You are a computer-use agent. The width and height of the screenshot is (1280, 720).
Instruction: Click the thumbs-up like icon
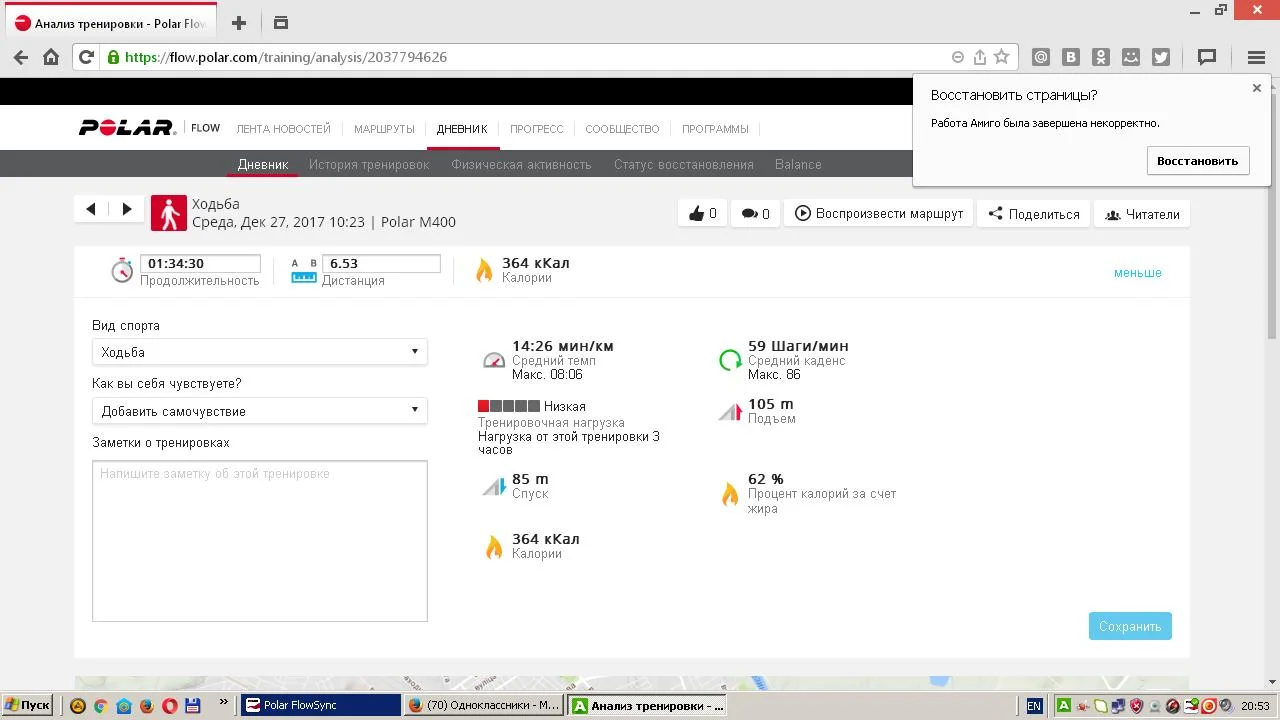(x=697, y=214)
